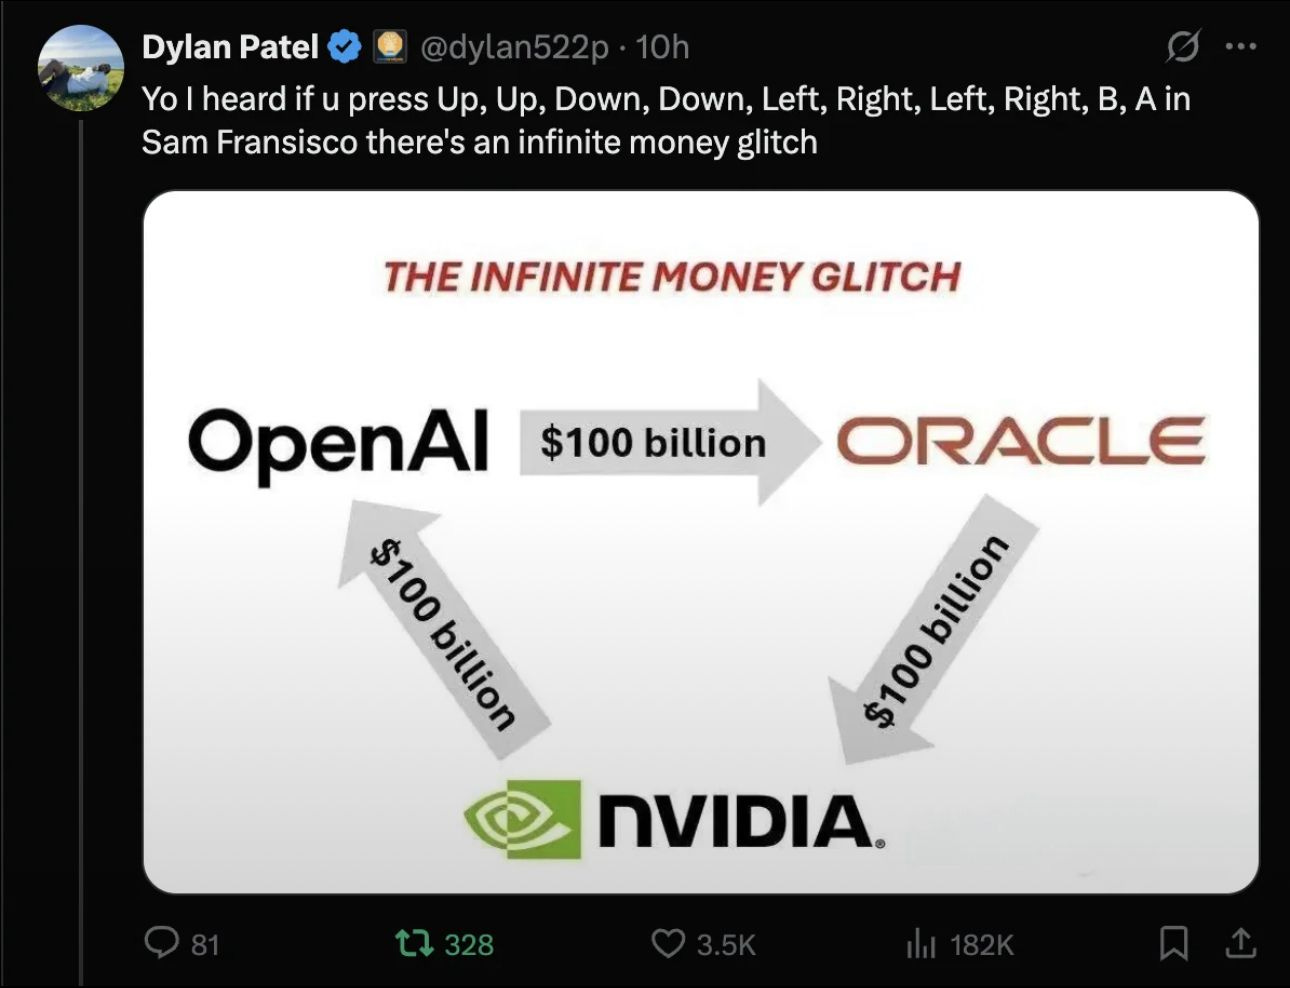Expand the infinite money glitch image
The width and height of the screenshot is (1290, 988).
coord(700,545)
